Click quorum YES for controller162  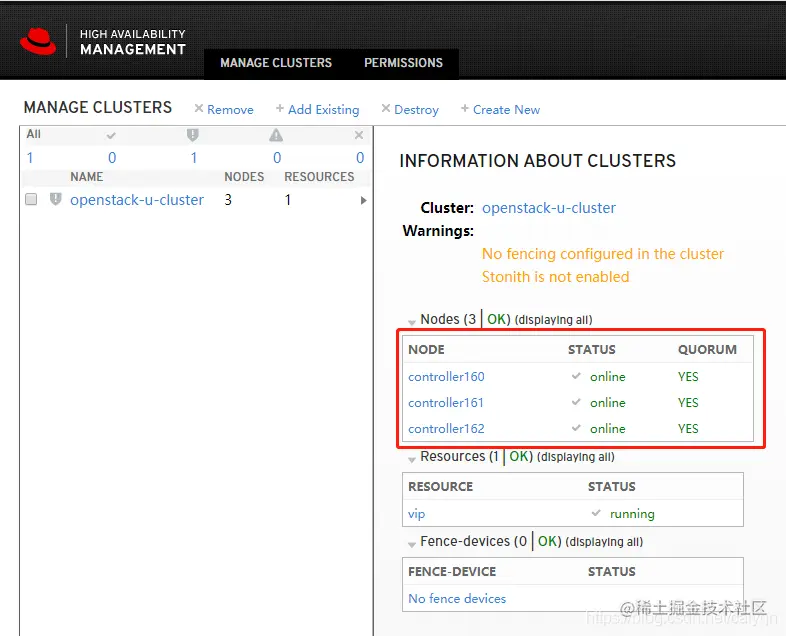click(688, 429)
